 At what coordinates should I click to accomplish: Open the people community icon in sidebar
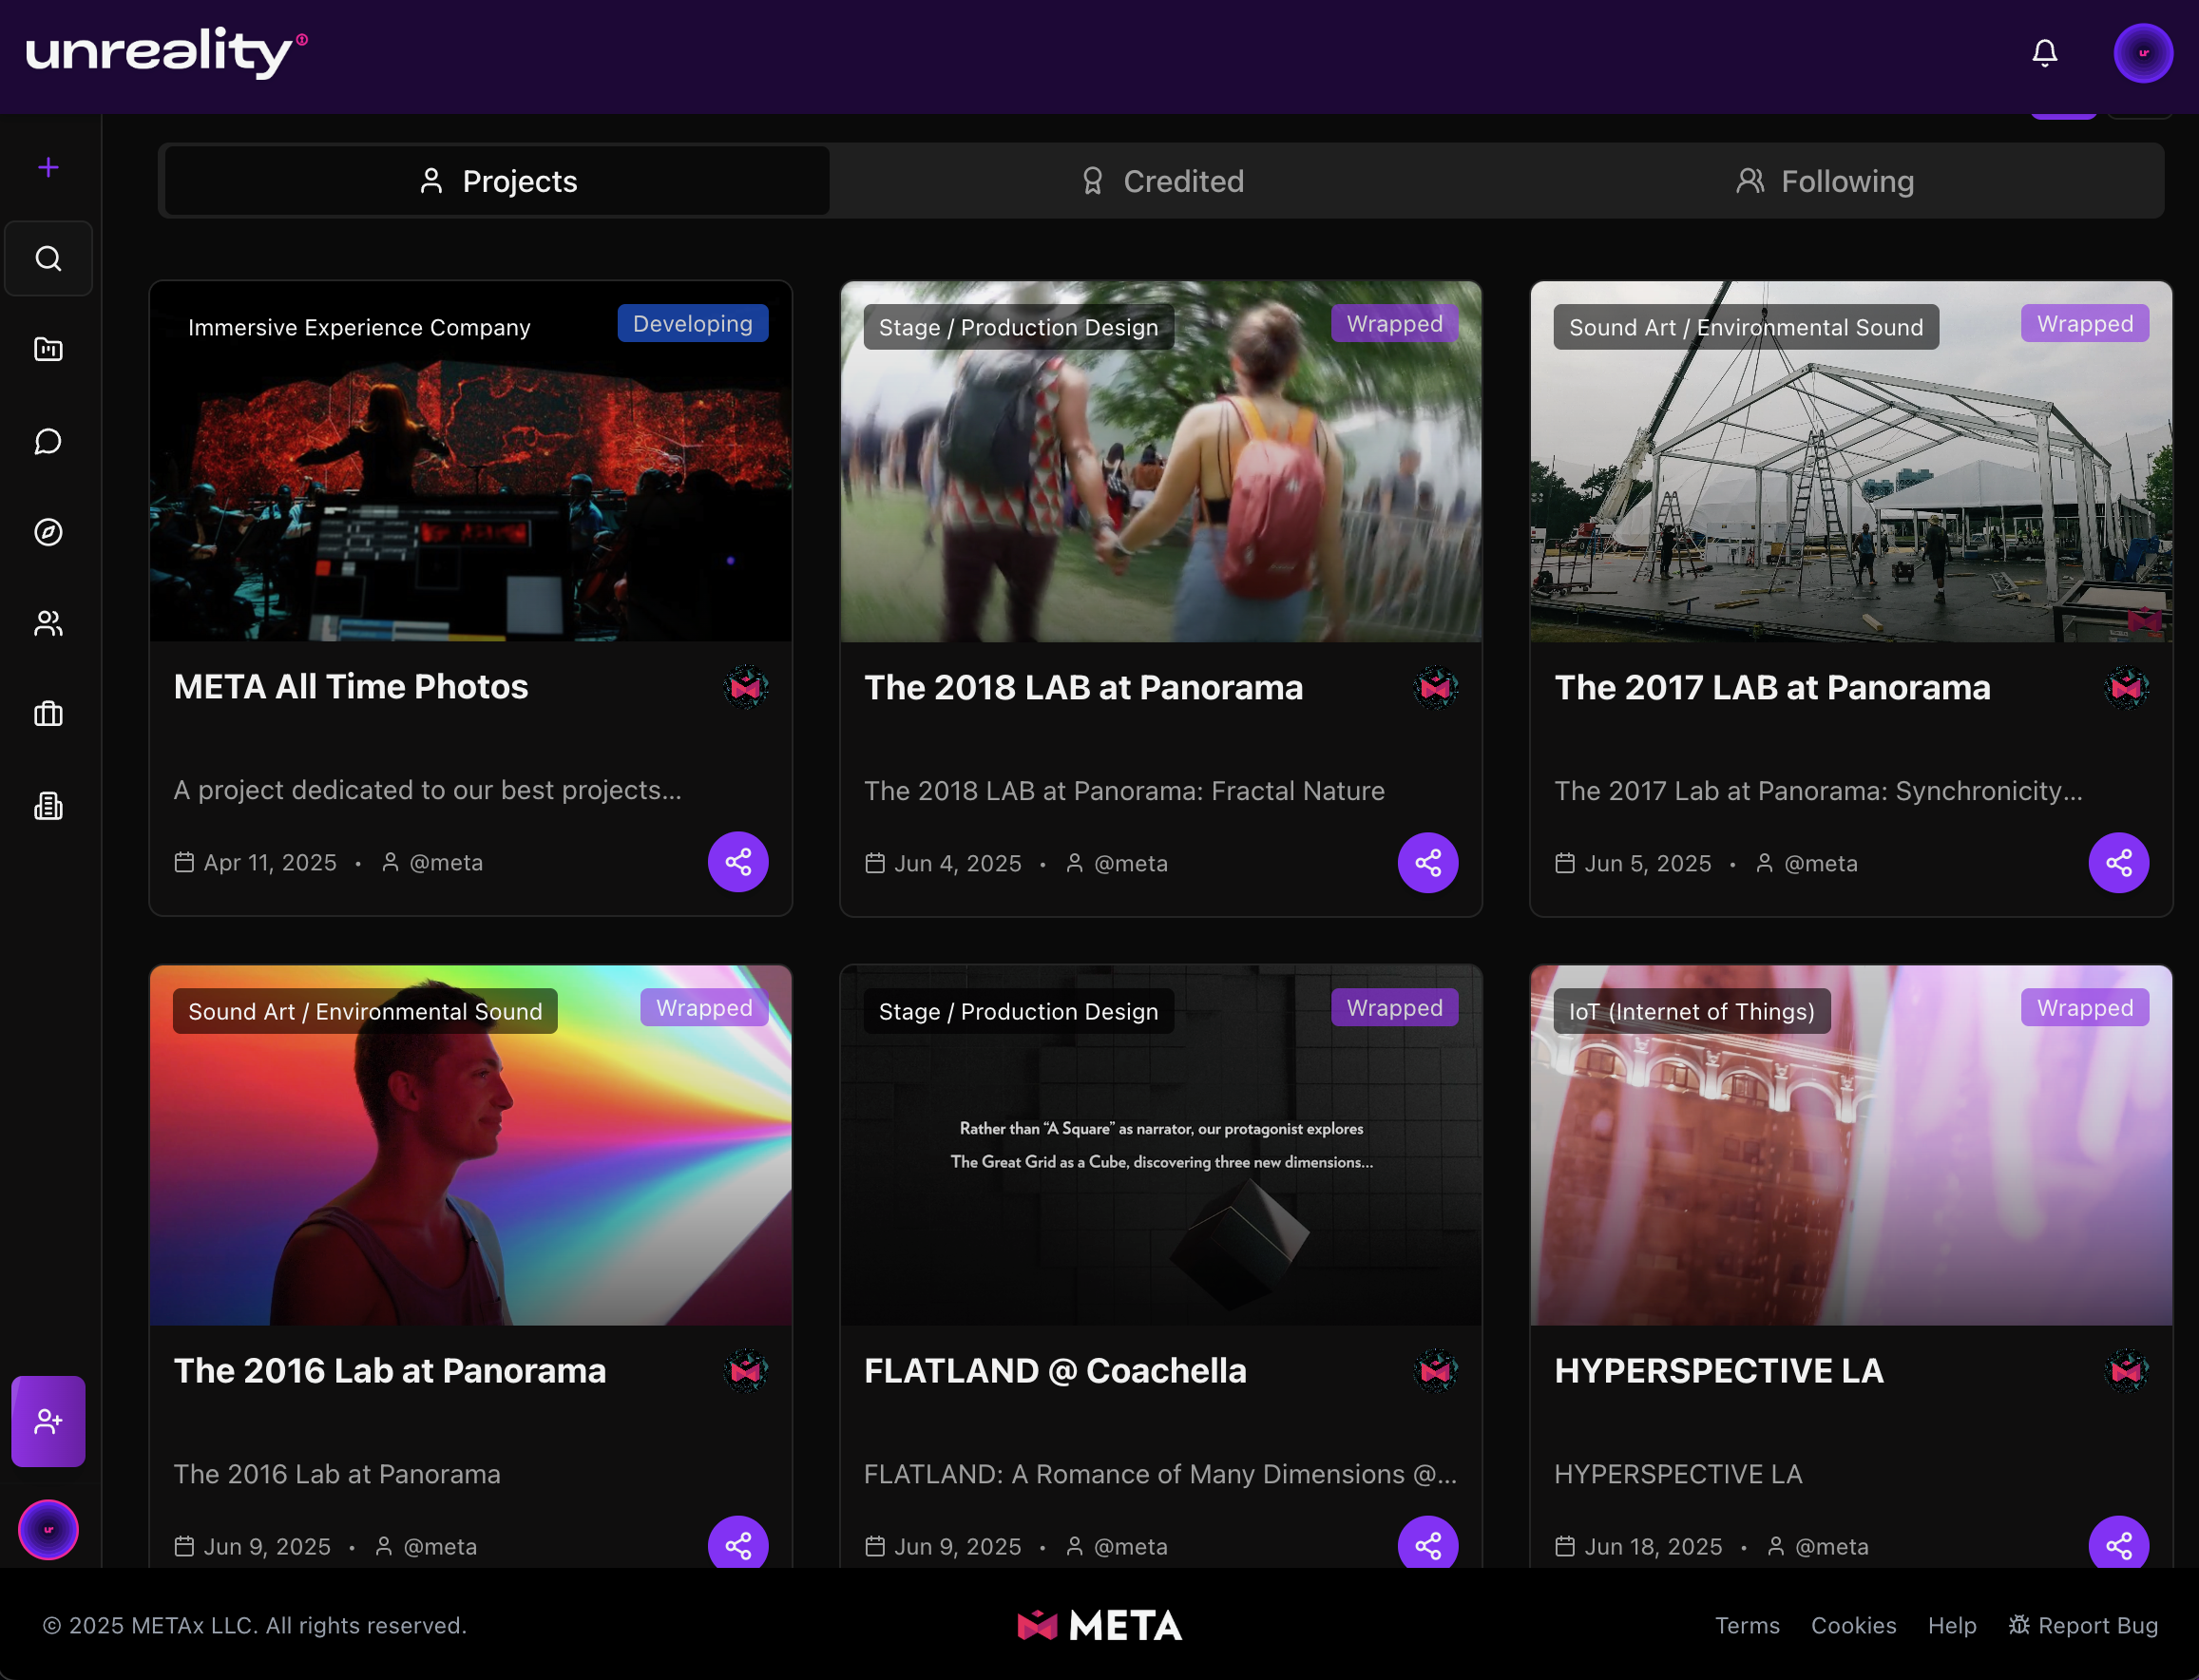[48, 624]
